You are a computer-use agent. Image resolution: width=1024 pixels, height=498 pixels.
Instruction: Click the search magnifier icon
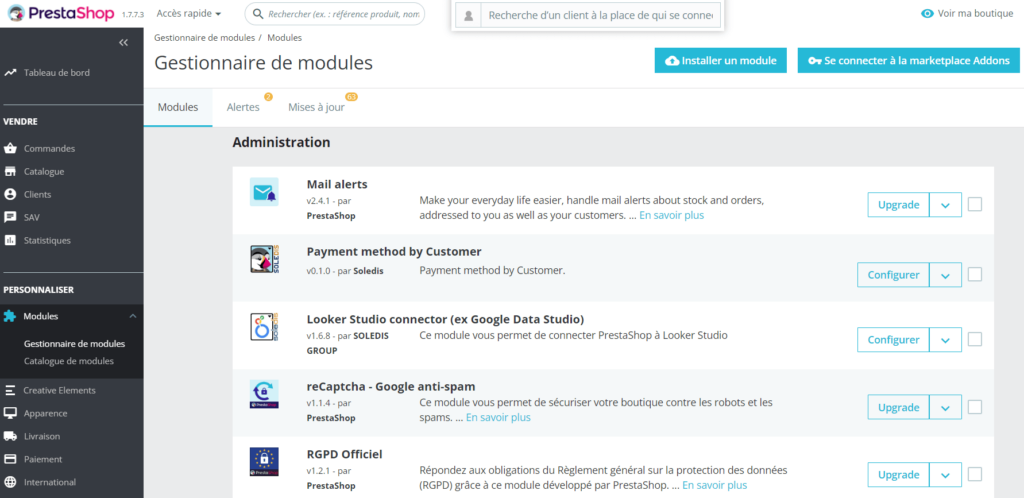(258, 14)
